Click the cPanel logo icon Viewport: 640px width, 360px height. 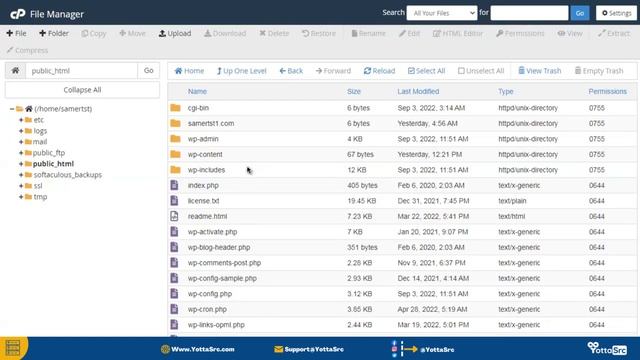pos(18,14)
